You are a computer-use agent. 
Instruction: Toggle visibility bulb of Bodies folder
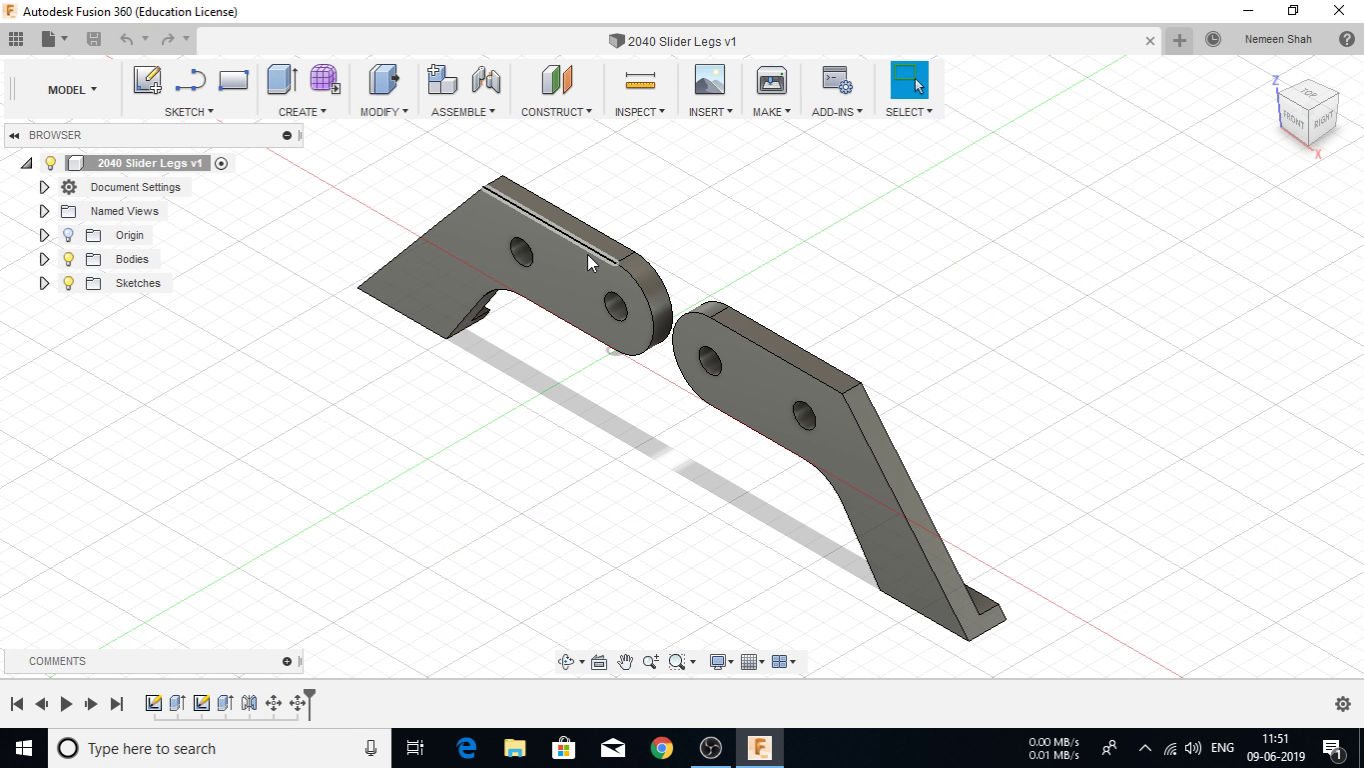pyautogui.click(x=68, y=259)
